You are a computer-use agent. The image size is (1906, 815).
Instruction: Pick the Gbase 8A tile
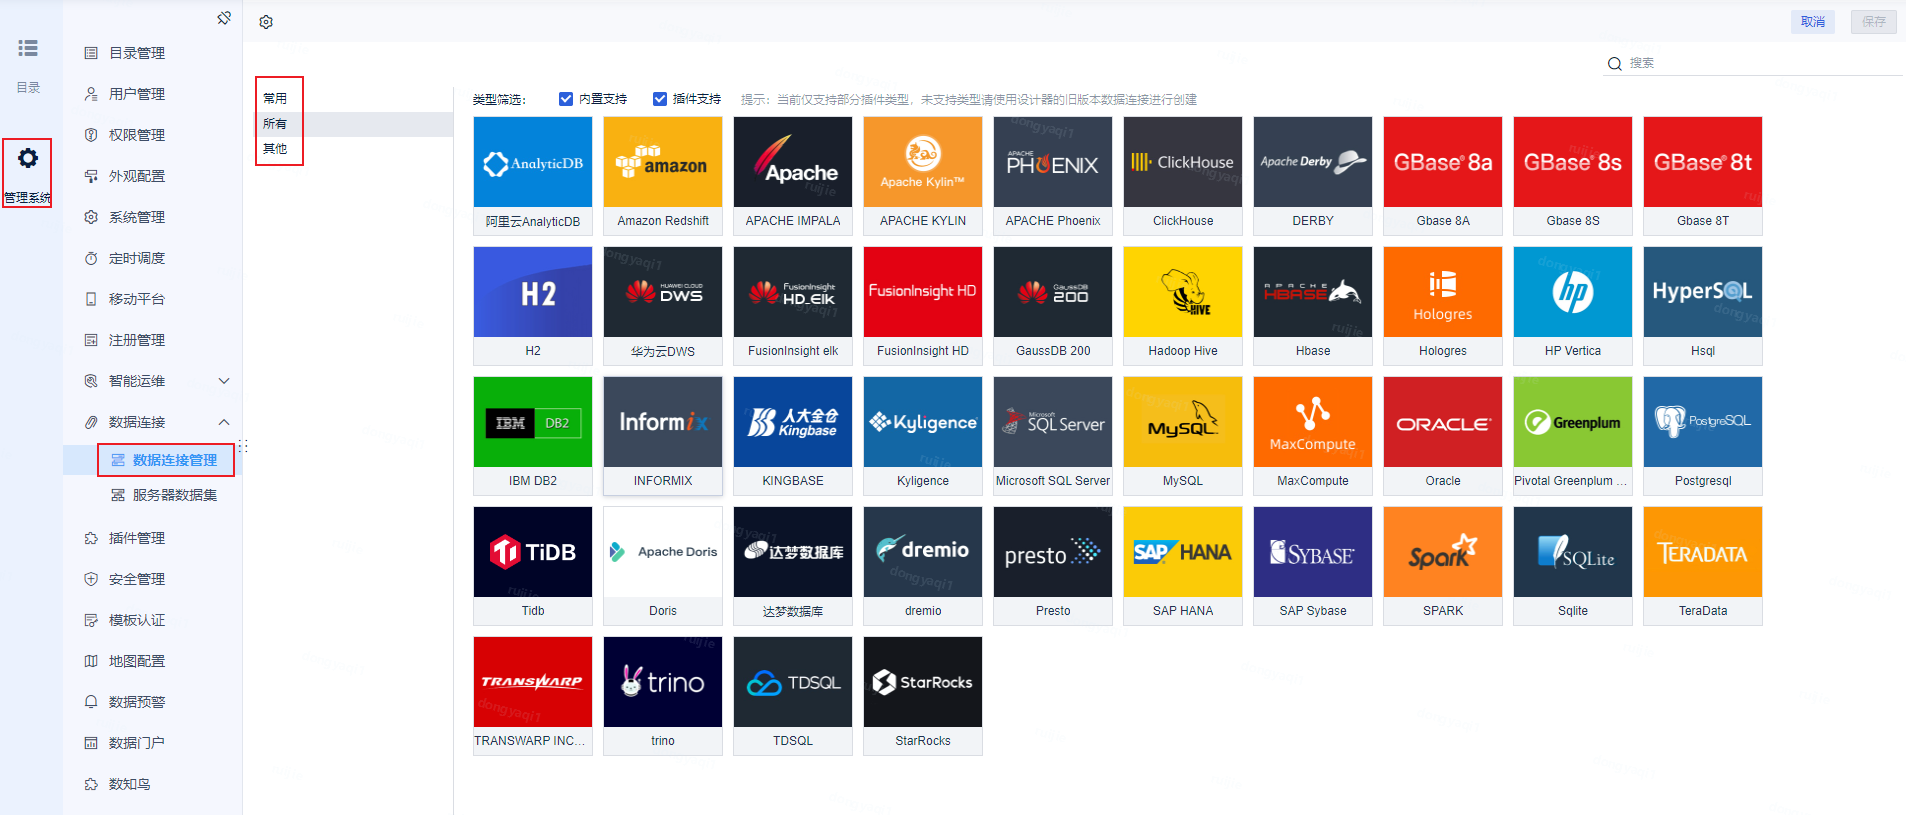1443,176
